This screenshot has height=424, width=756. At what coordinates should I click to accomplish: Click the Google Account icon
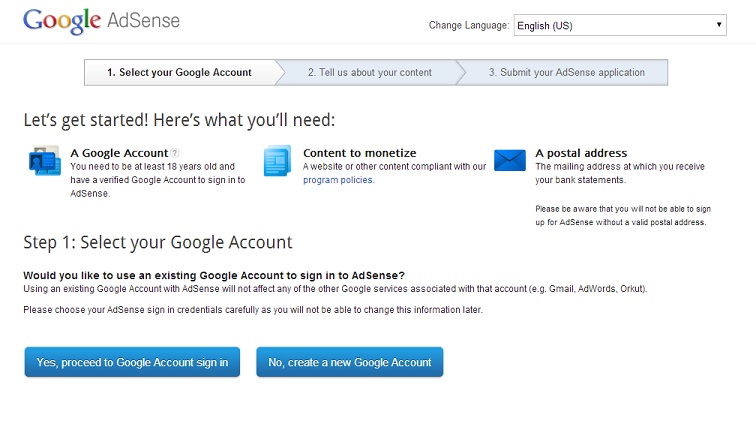[x=45, y=161]
